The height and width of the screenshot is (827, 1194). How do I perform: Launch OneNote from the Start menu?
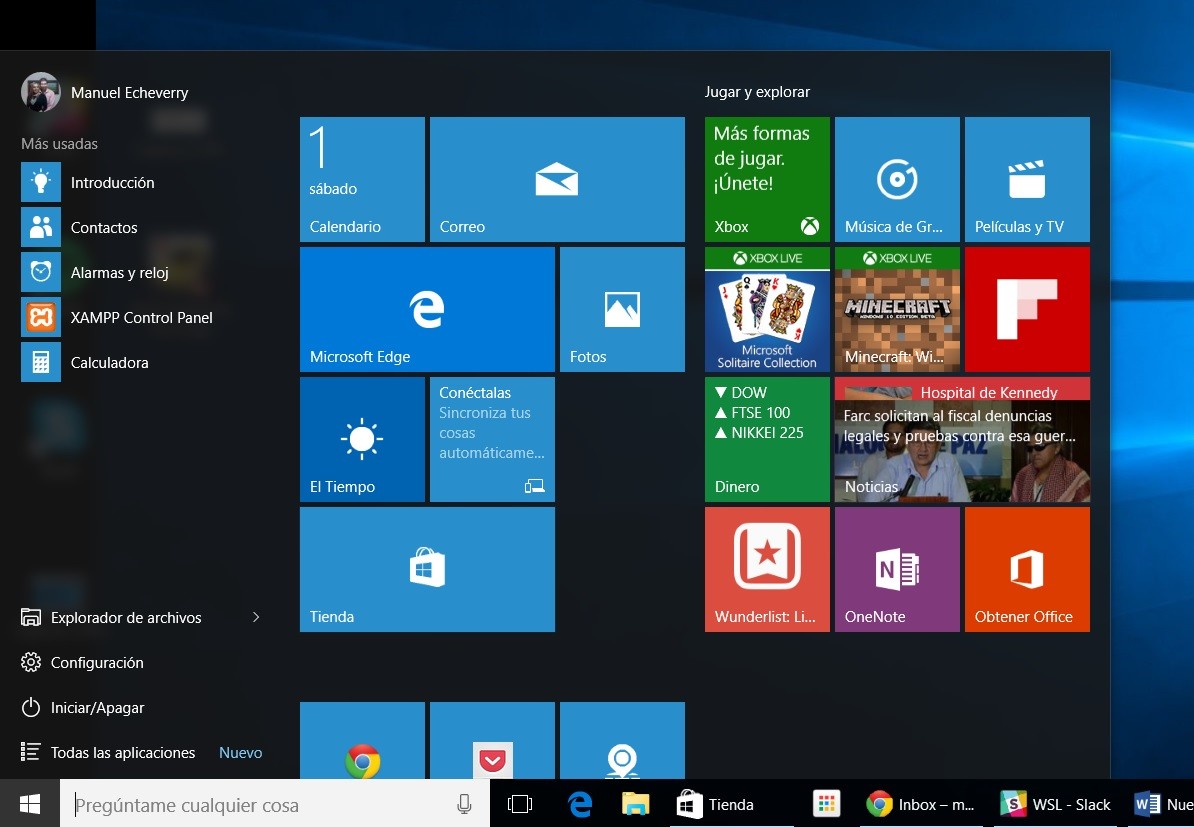[x=897, y=568]
